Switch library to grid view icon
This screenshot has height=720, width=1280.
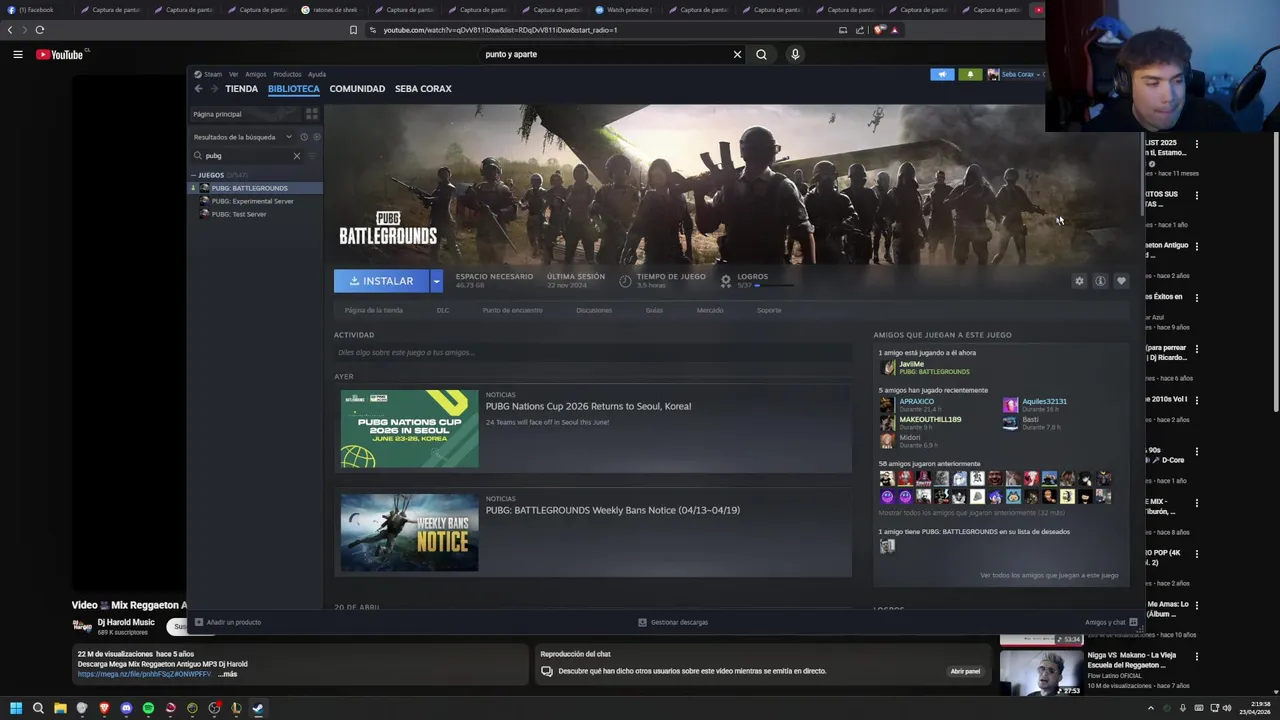click(311, 114)
